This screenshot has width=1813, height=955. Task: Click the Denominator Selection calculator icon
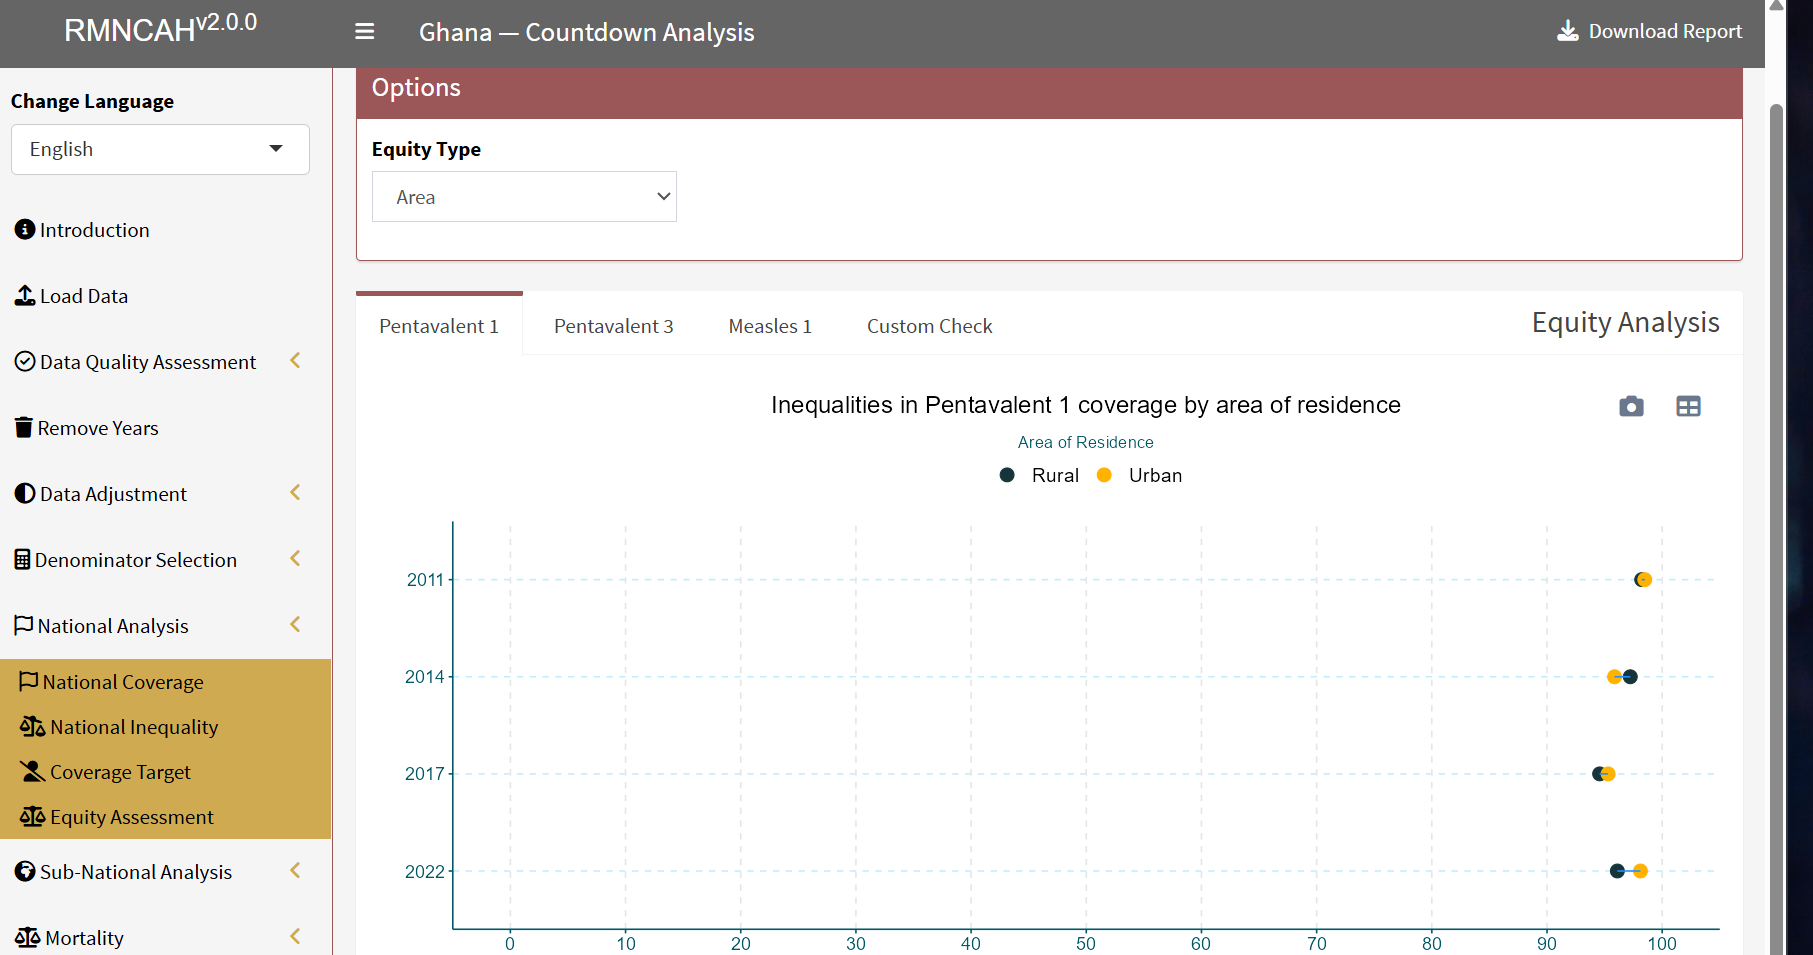click(22, 559)
